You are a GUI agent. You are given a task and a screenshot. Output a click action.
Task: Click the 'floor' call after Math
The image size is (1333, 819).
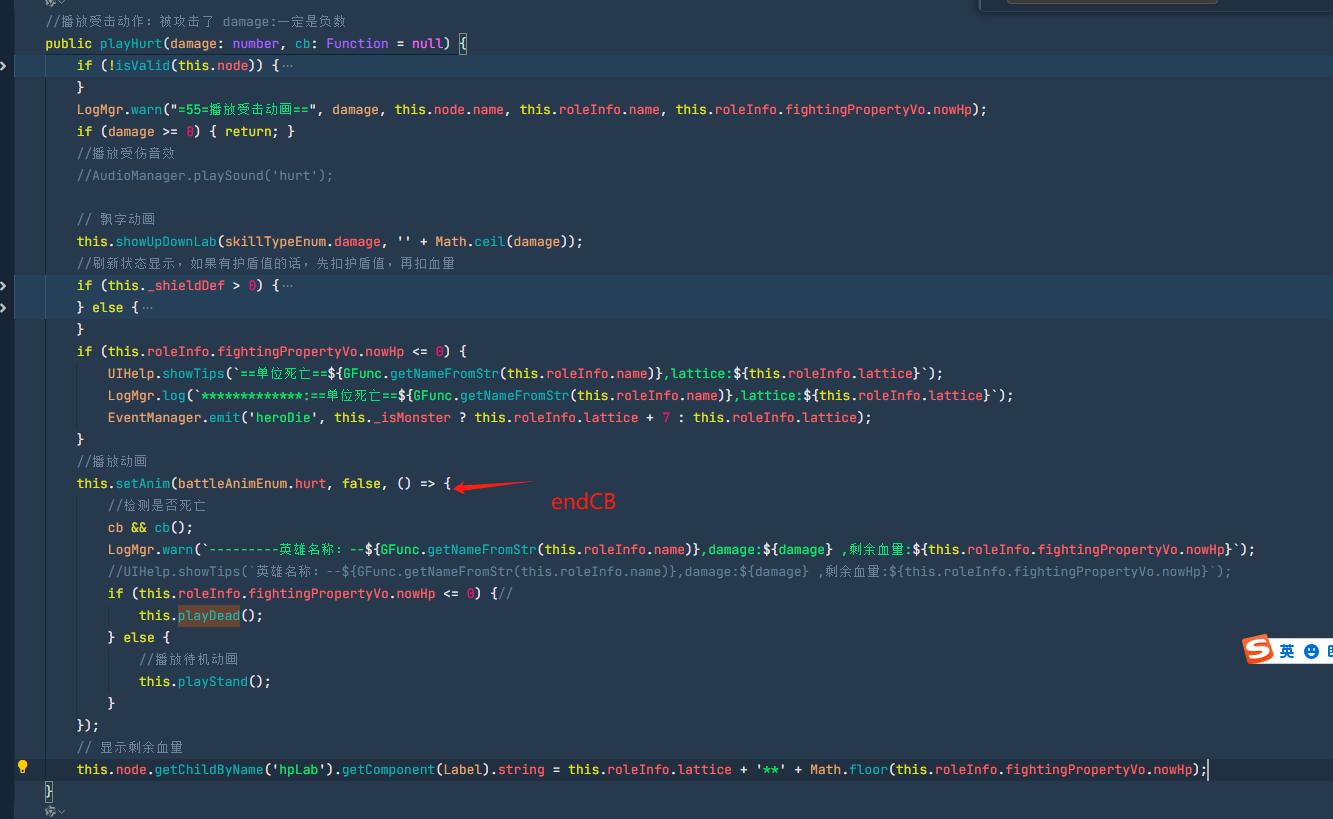tap(869, 770)
